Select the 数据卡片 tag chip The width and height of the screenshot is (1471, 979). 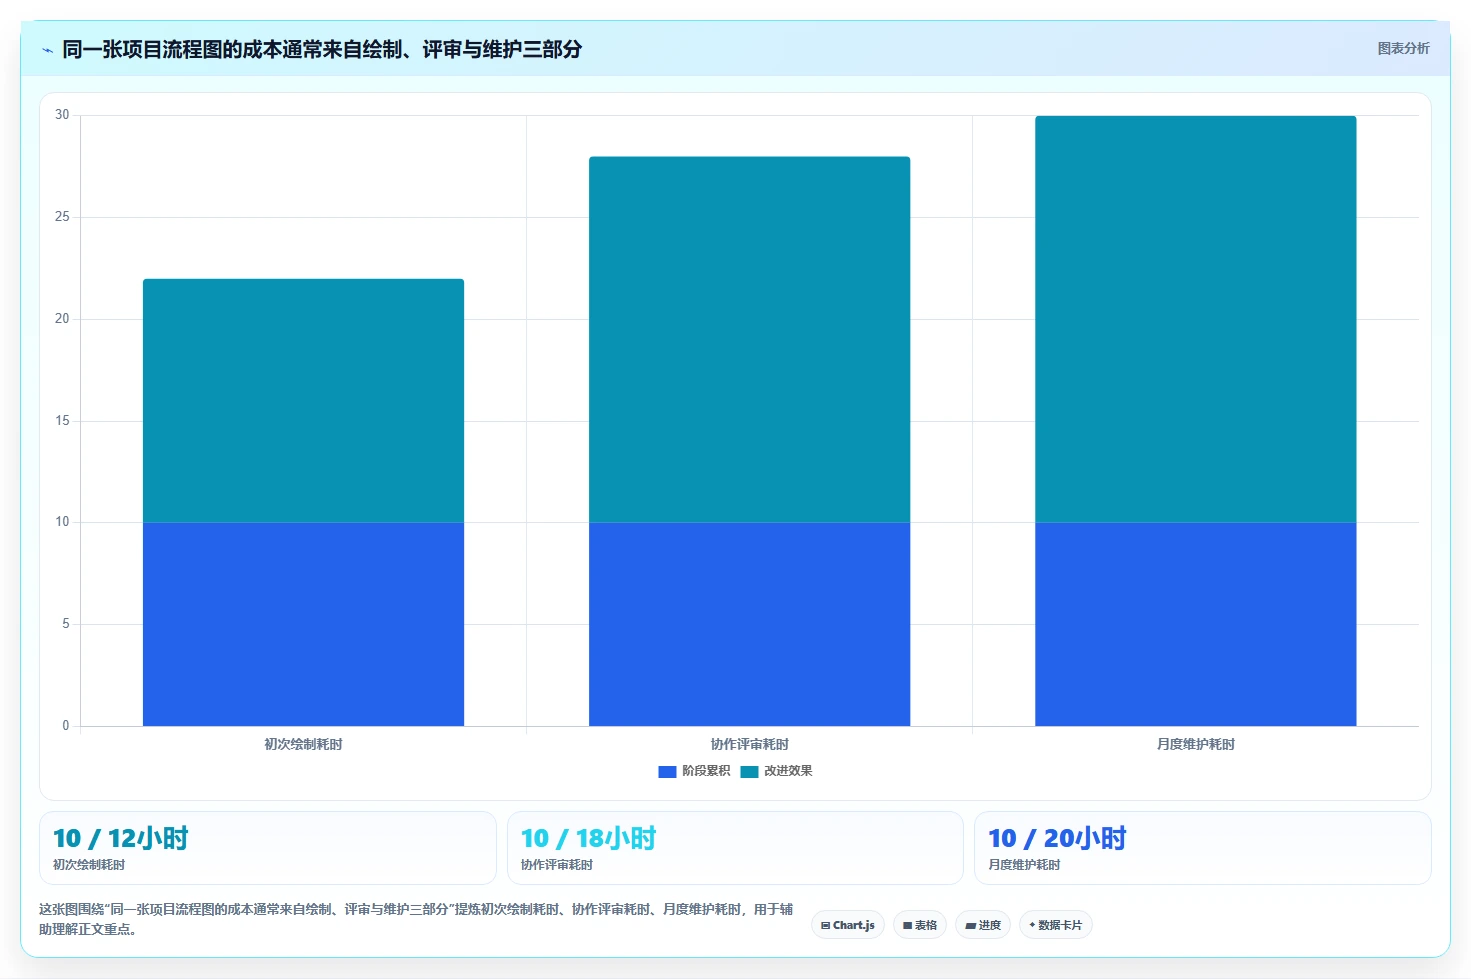pyautogui.click(x=1056, y=925)
